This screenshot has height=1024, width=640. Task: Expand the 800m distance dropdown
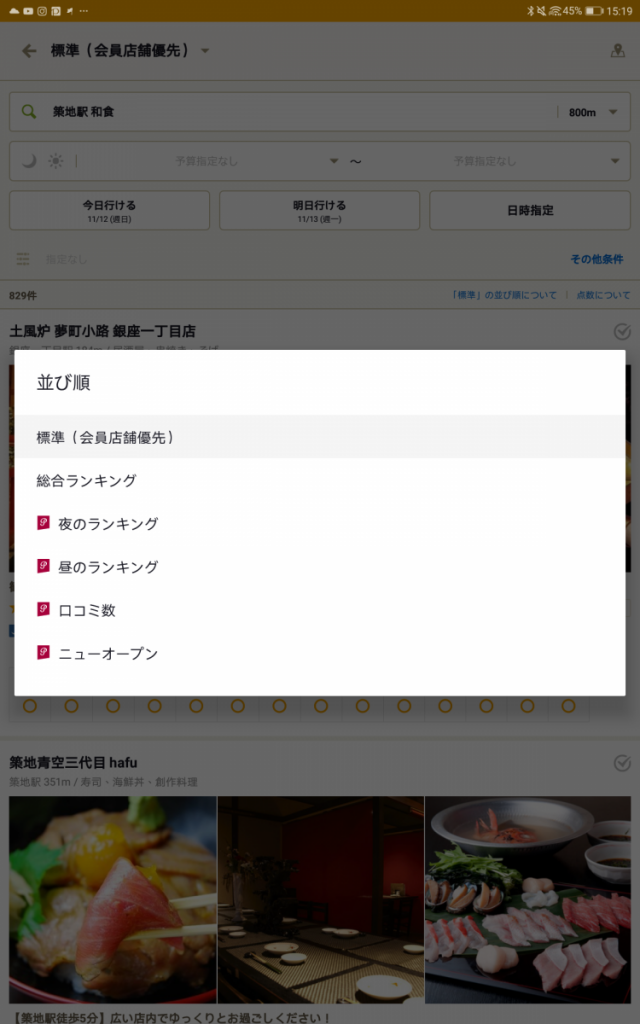[592, 112]
